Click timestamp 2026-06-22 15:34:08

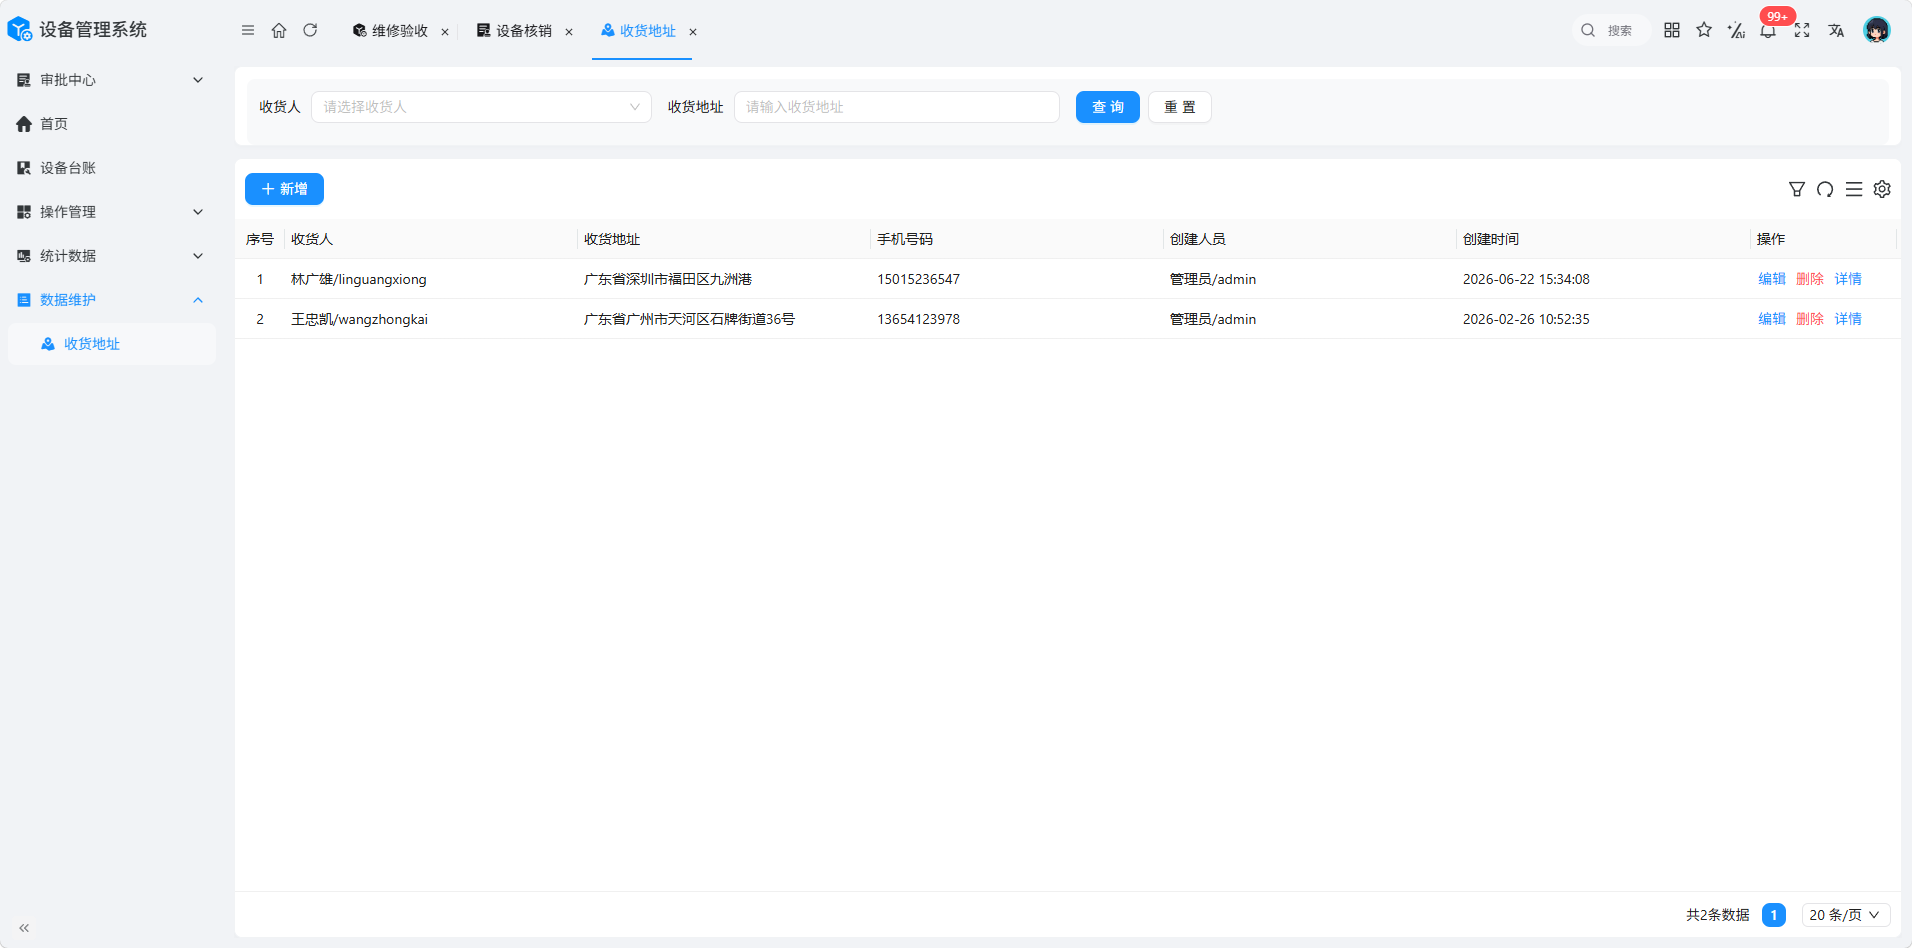pos(1526,279)
